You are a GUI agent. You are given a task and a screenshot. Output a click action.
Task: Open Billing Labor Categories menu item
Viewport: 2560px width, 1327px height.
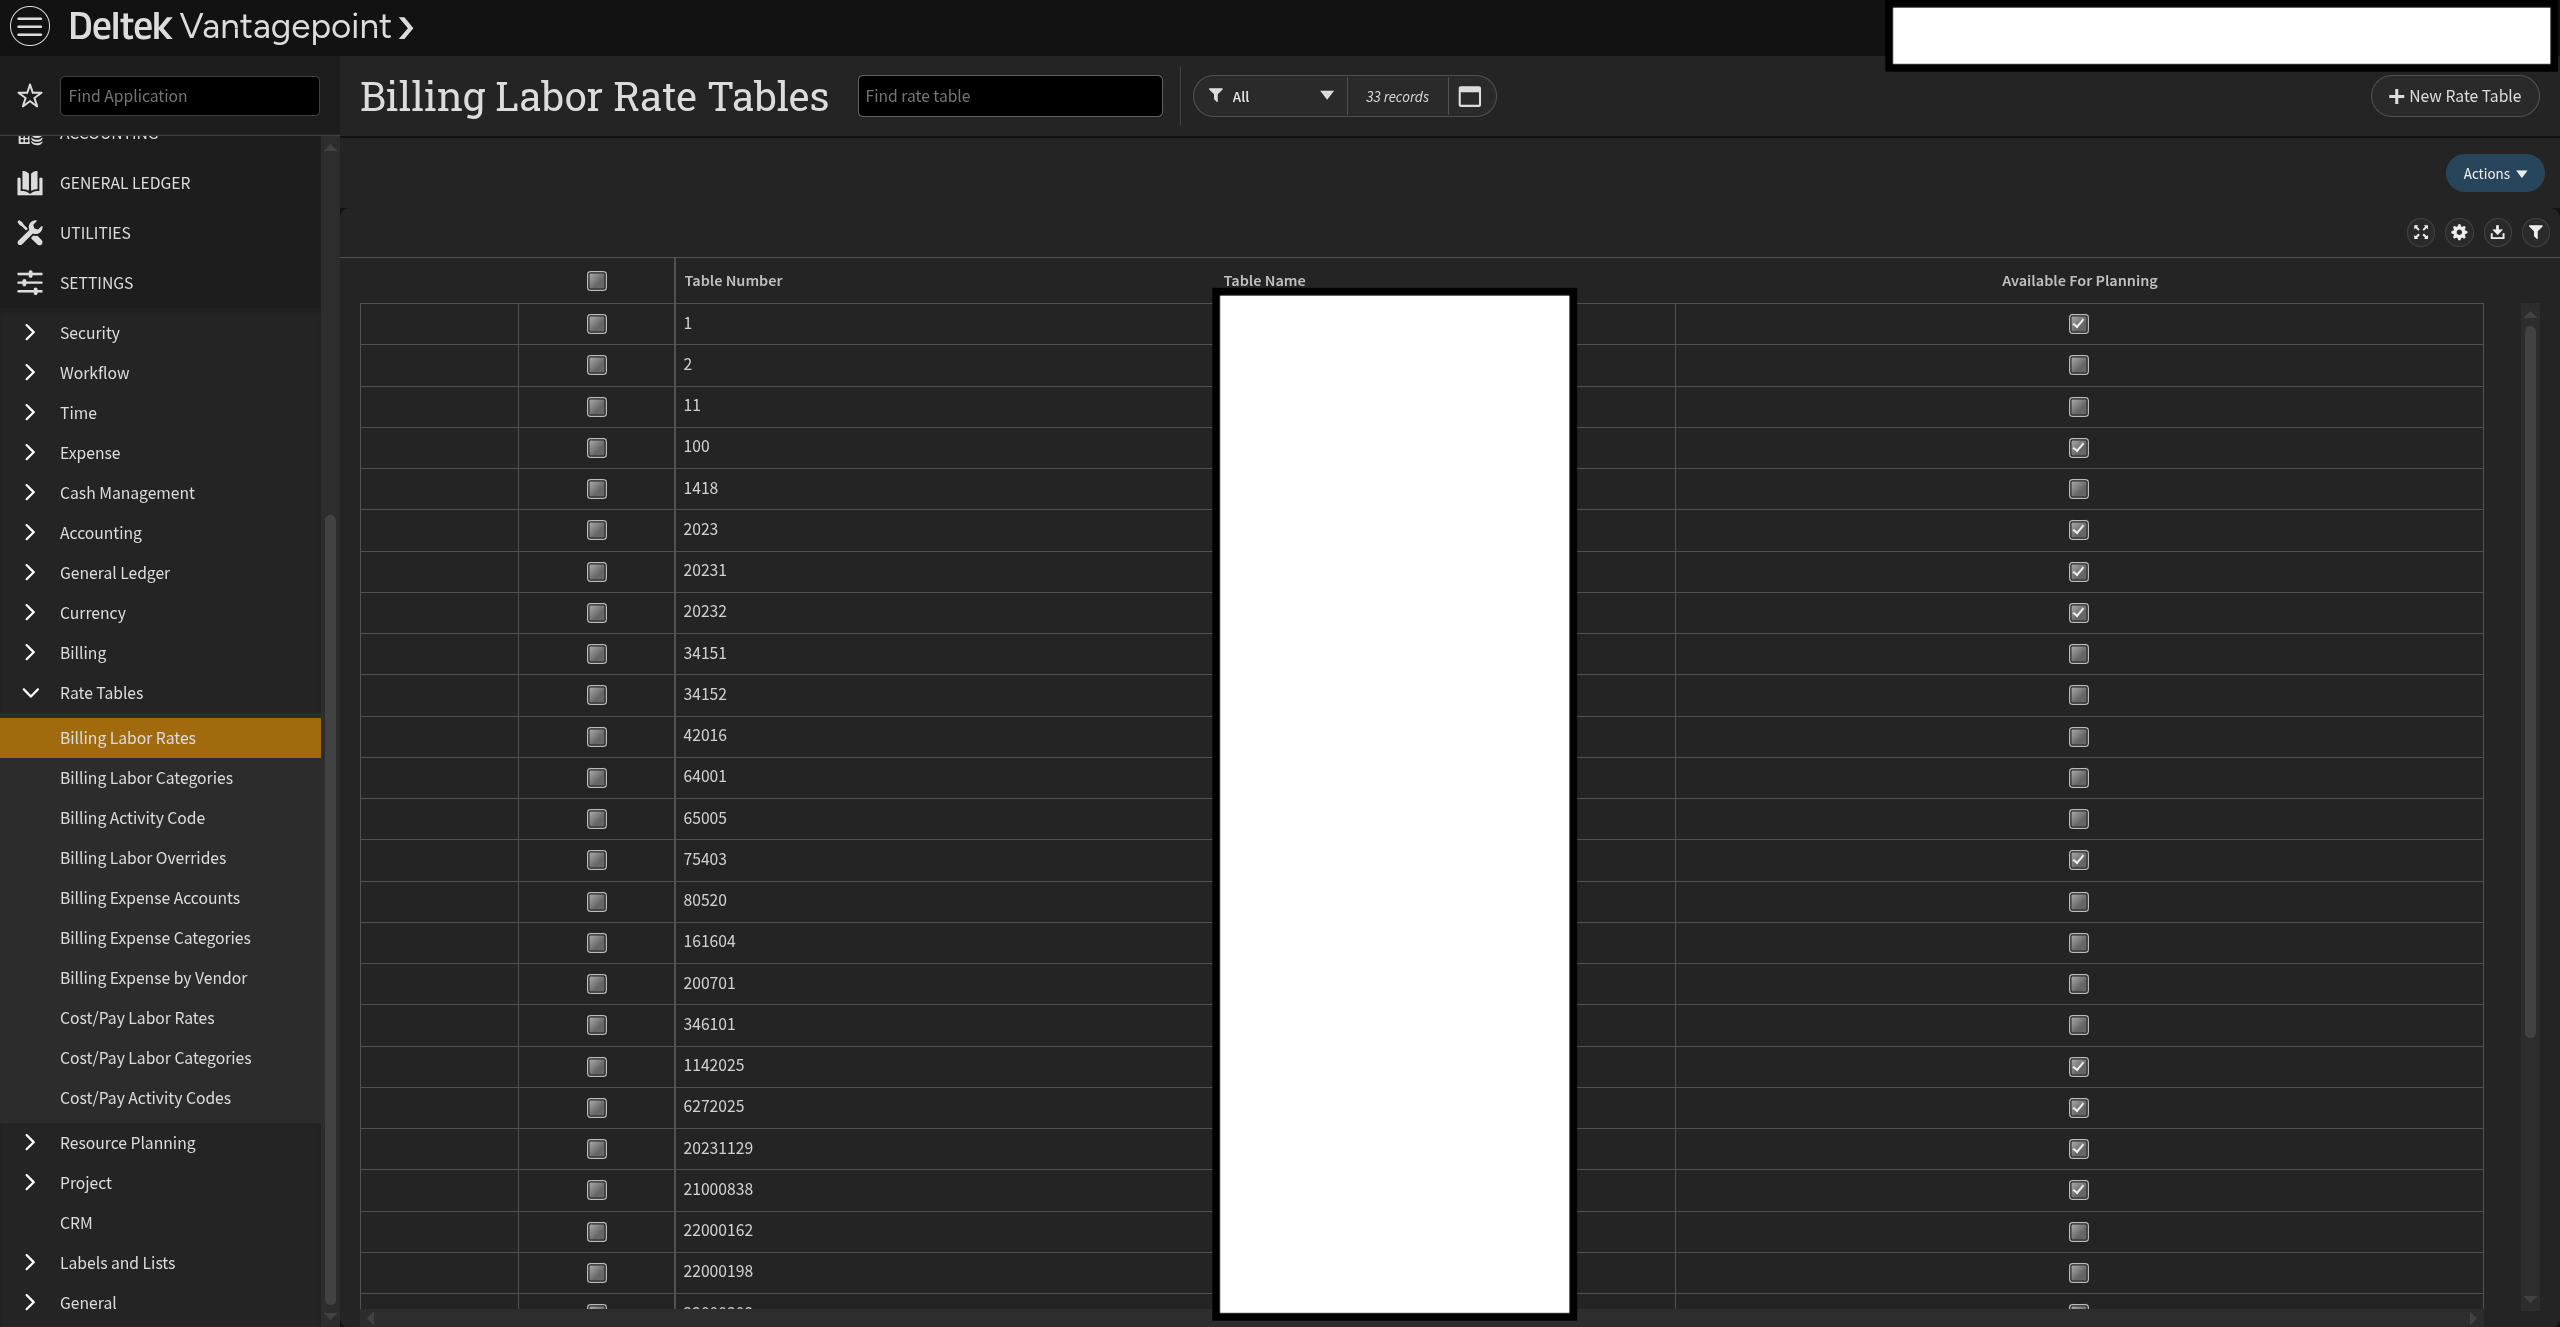click(146, 778)
